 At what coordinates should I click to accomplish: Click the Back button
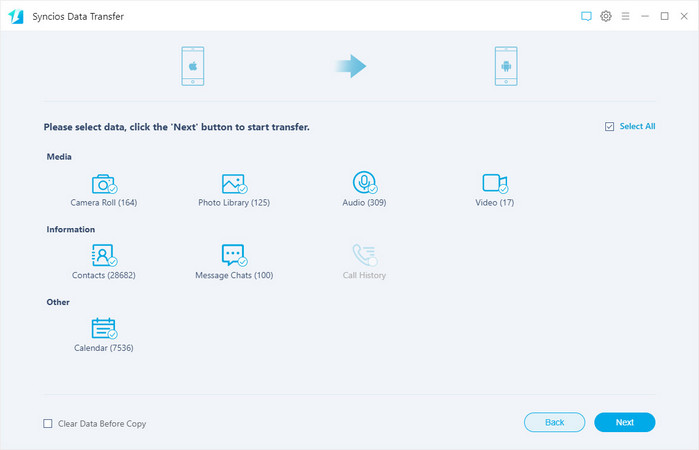(555, 422)
